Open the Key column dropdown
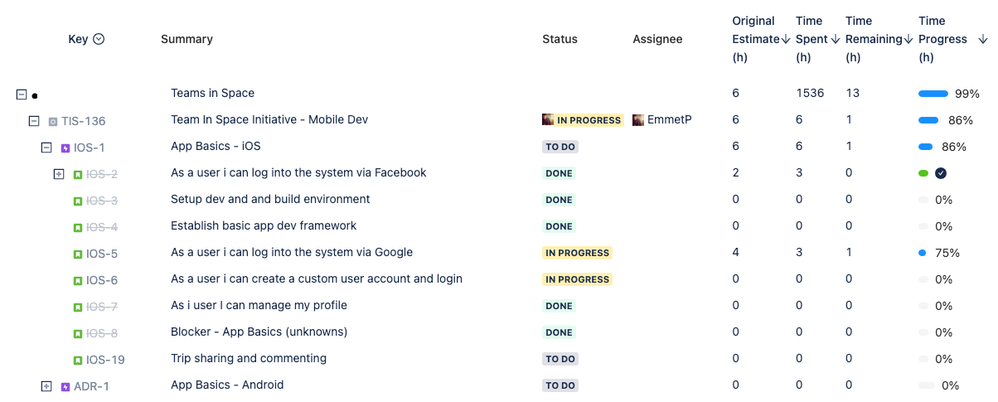The height and width of the screenshot is (402, 998). click(x=99, y=40)
